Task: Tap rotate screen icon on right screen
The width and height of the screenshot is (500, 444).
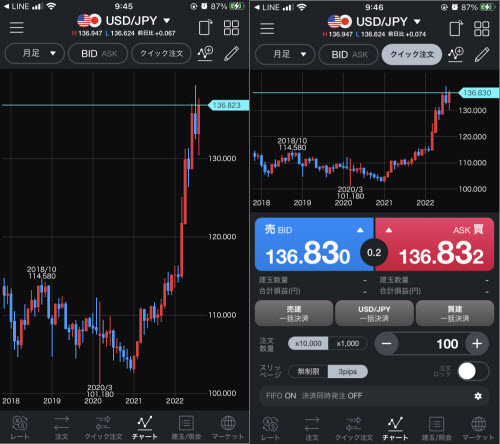Action: point(456,28)
